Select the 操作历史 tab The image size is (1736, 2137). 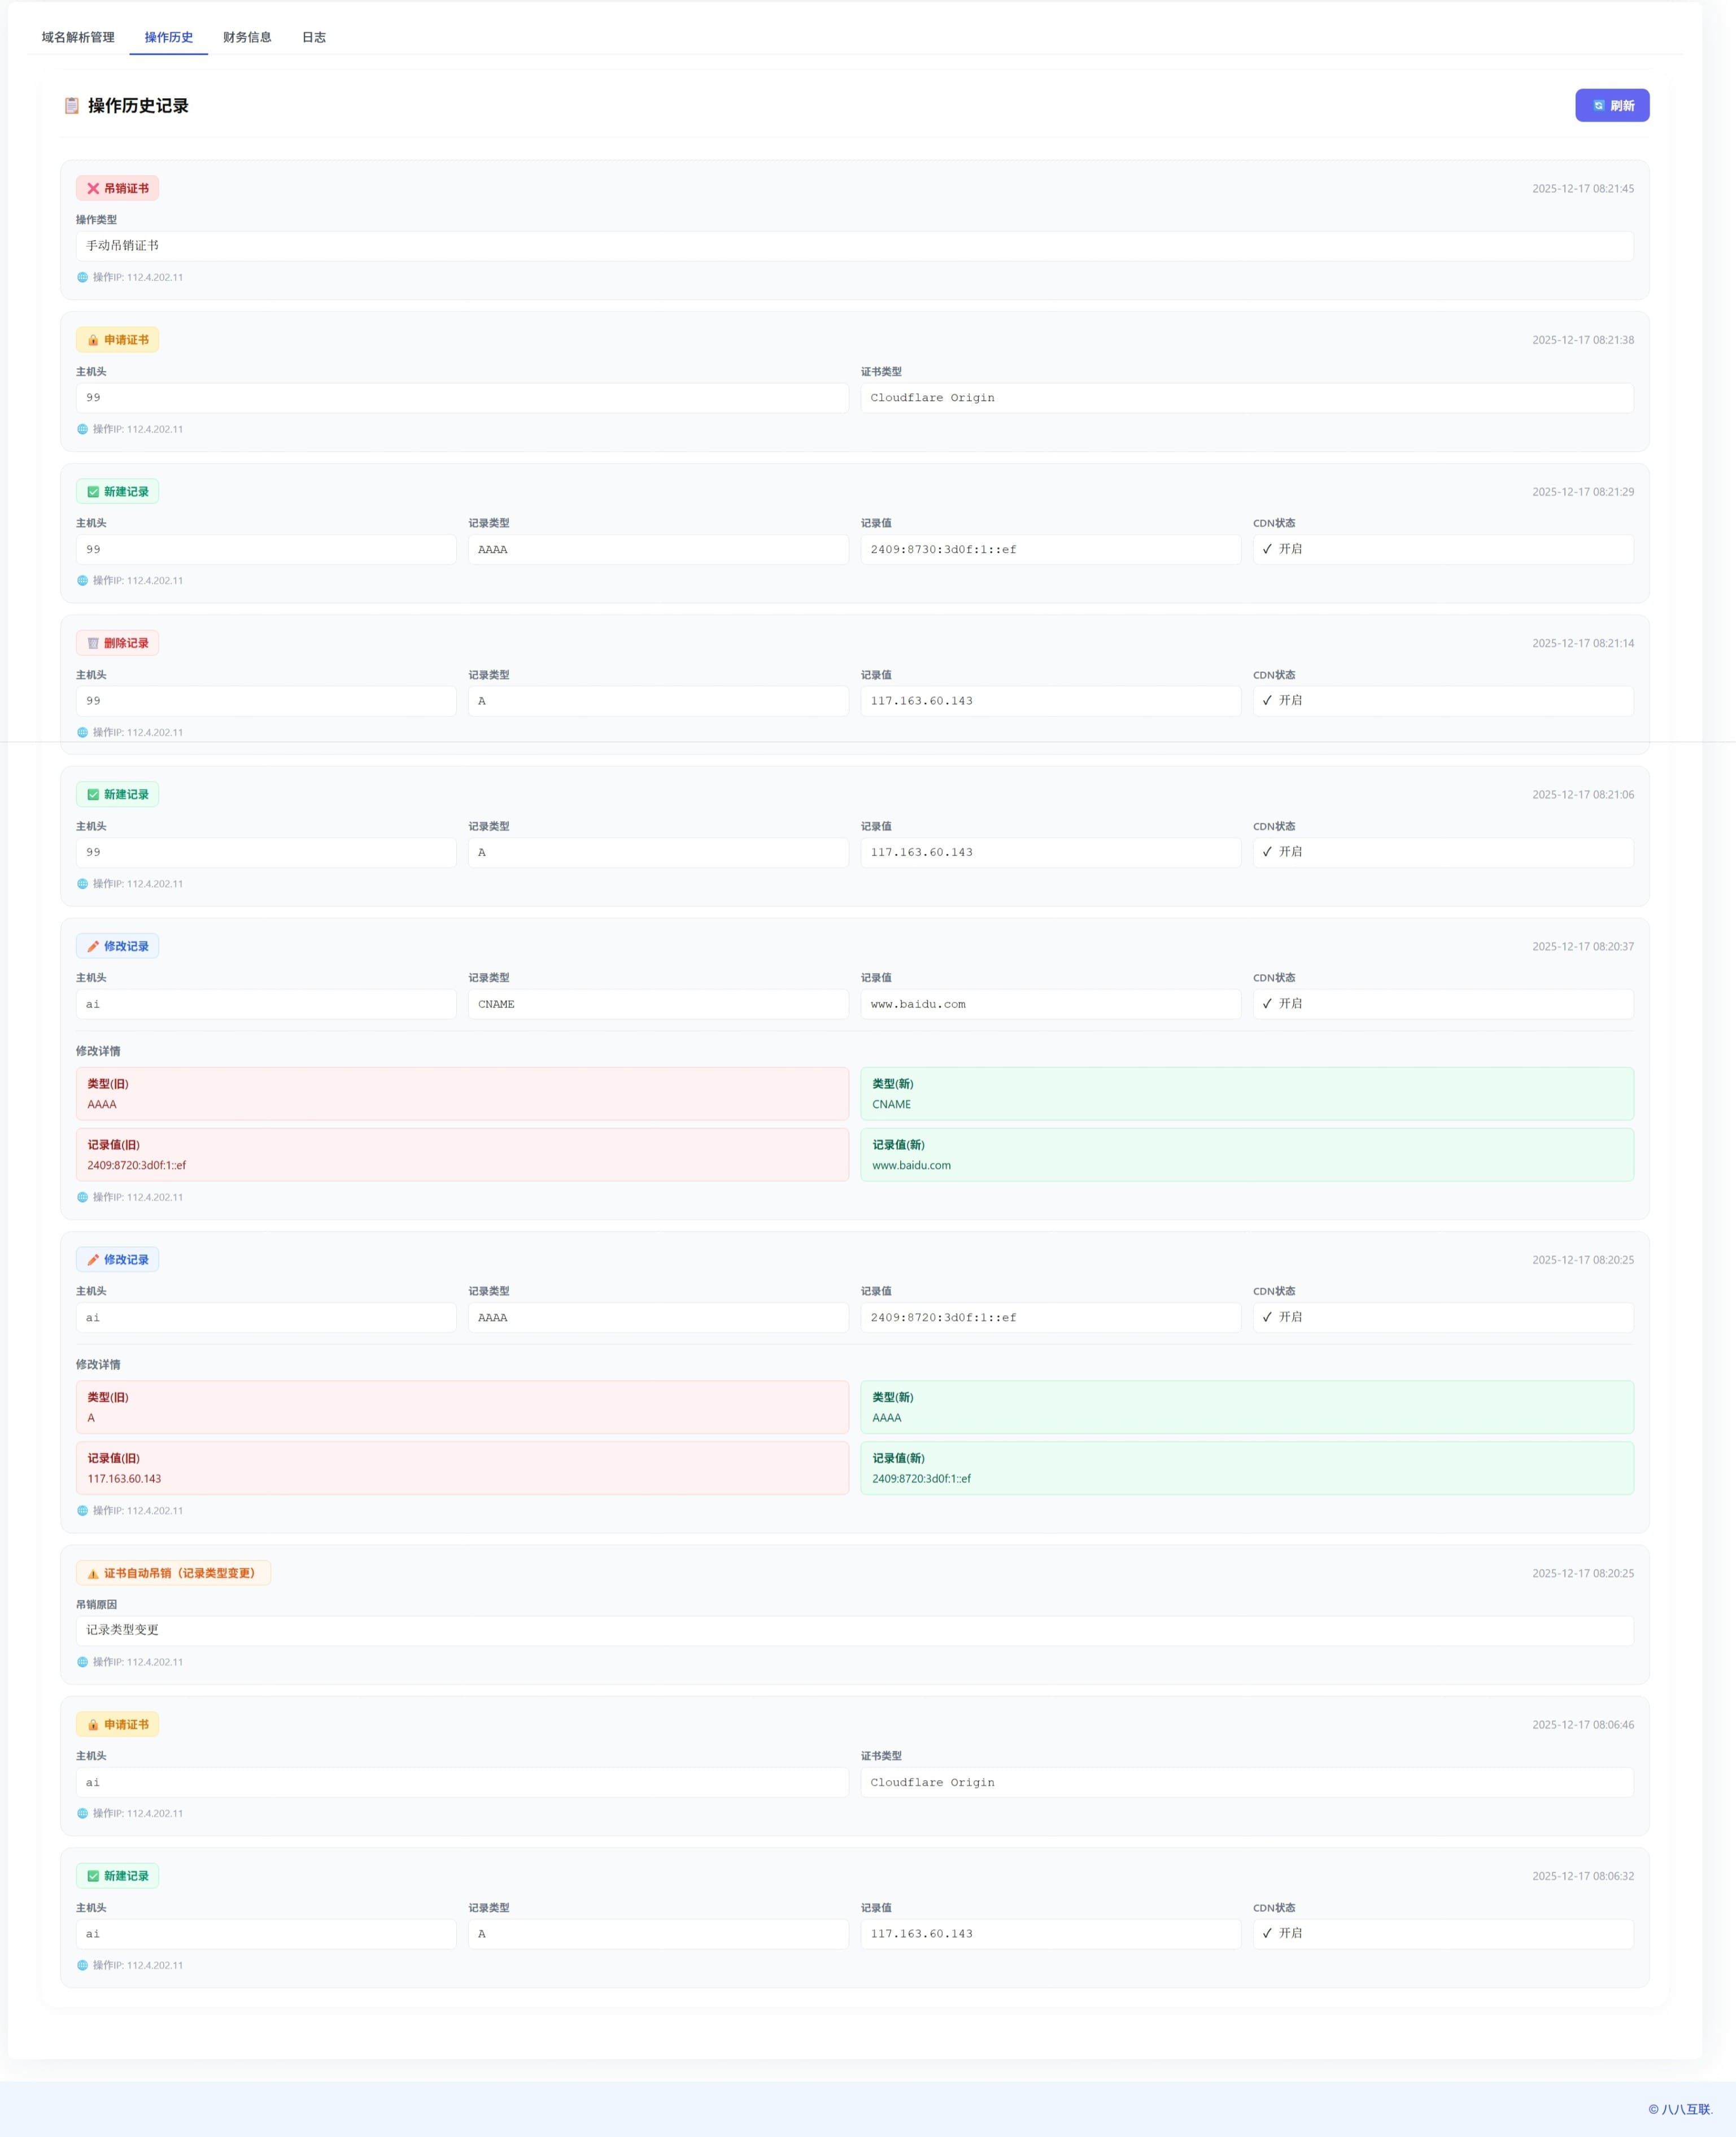[x=168, y=37]
